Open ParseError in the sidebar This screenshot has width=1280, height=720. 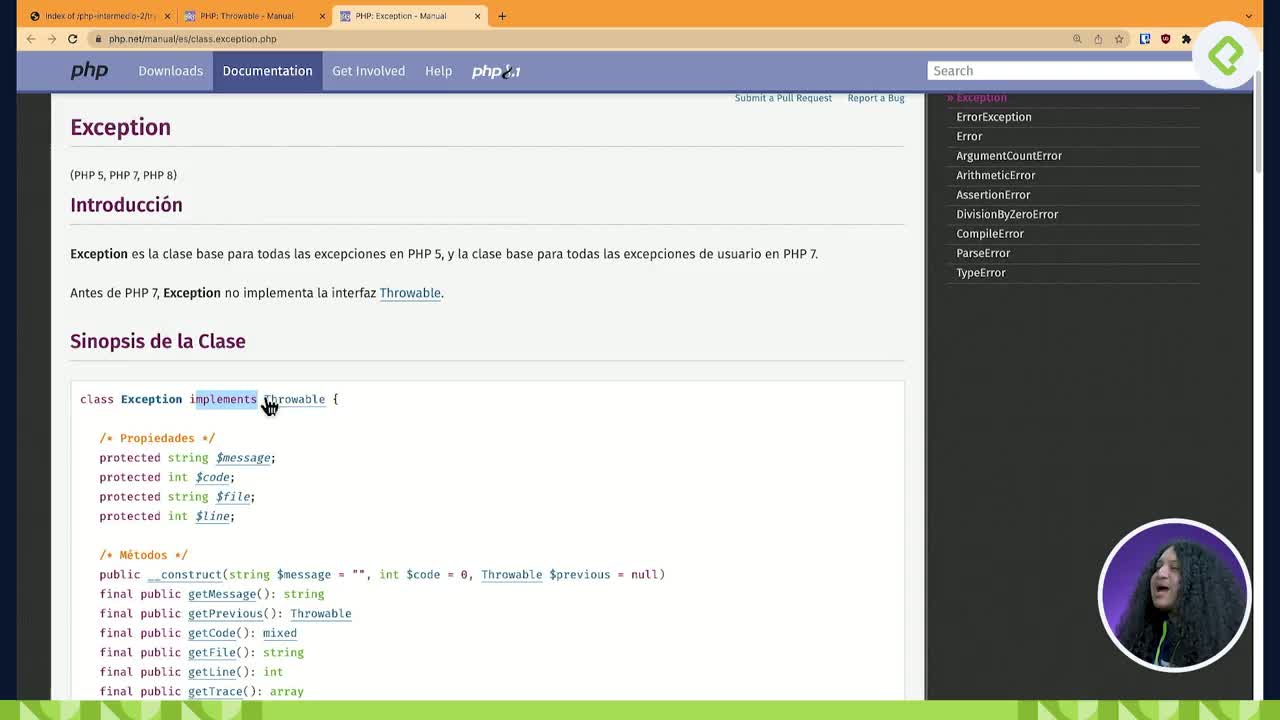point(983,253)
